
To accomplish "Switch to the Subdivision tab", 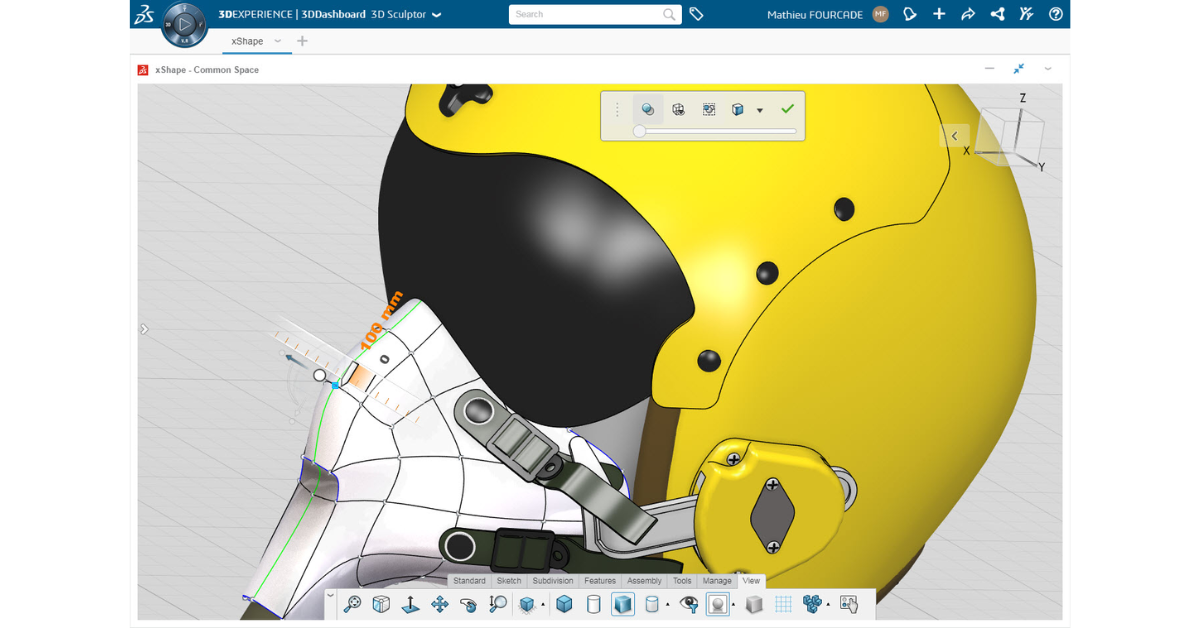I will [553, 580].
